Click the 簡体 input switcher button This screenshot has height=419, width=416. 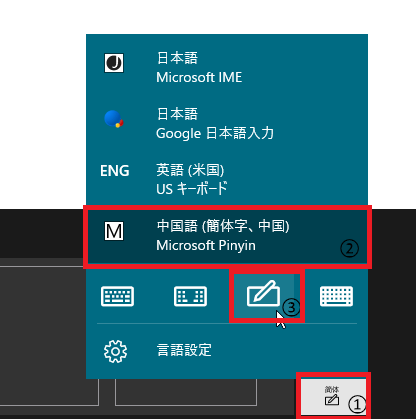pos(332,396)
